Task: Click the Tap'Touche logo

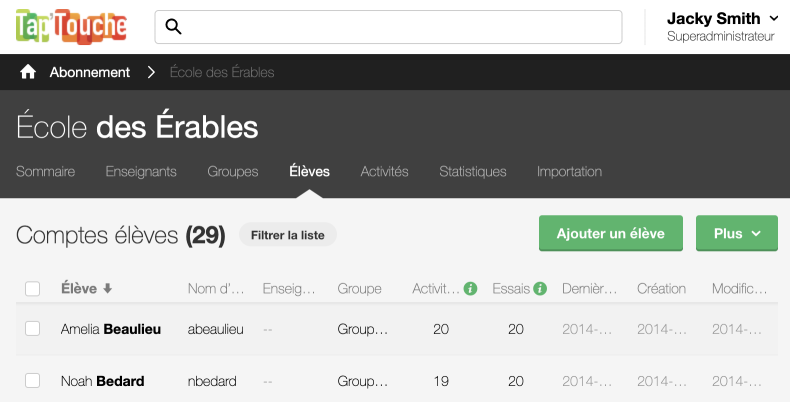Action: pos(71,27)
